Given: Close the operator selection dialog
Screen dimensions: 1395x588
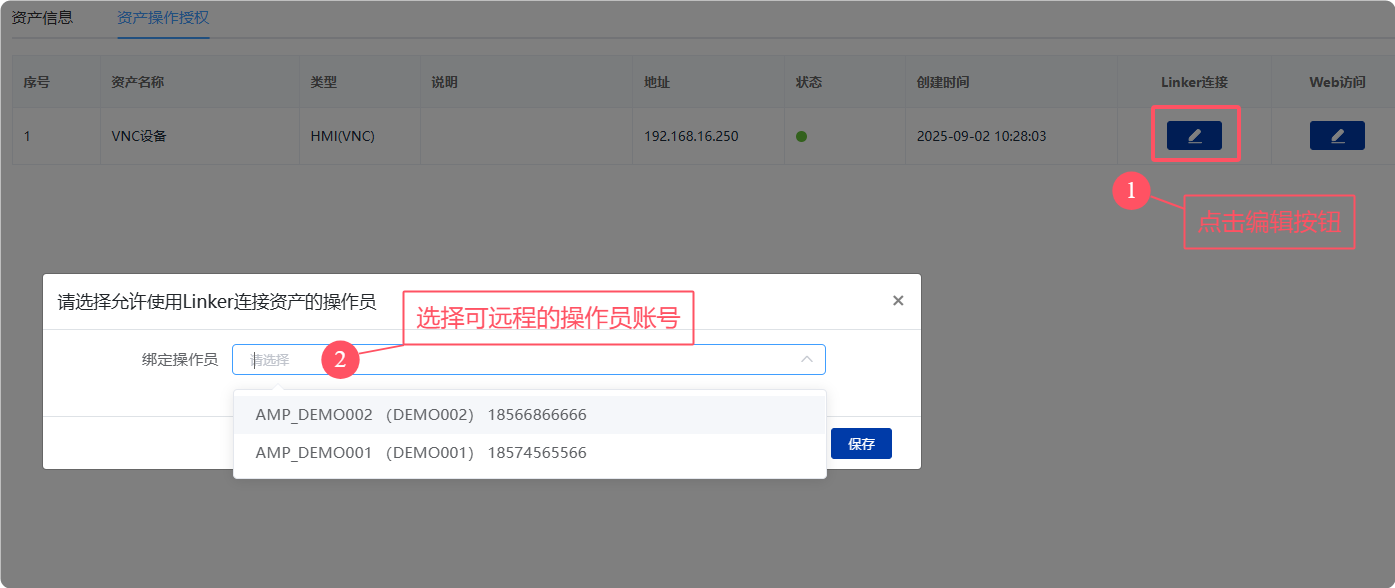Looking at the screenshot, I should [x=897, y=301].
